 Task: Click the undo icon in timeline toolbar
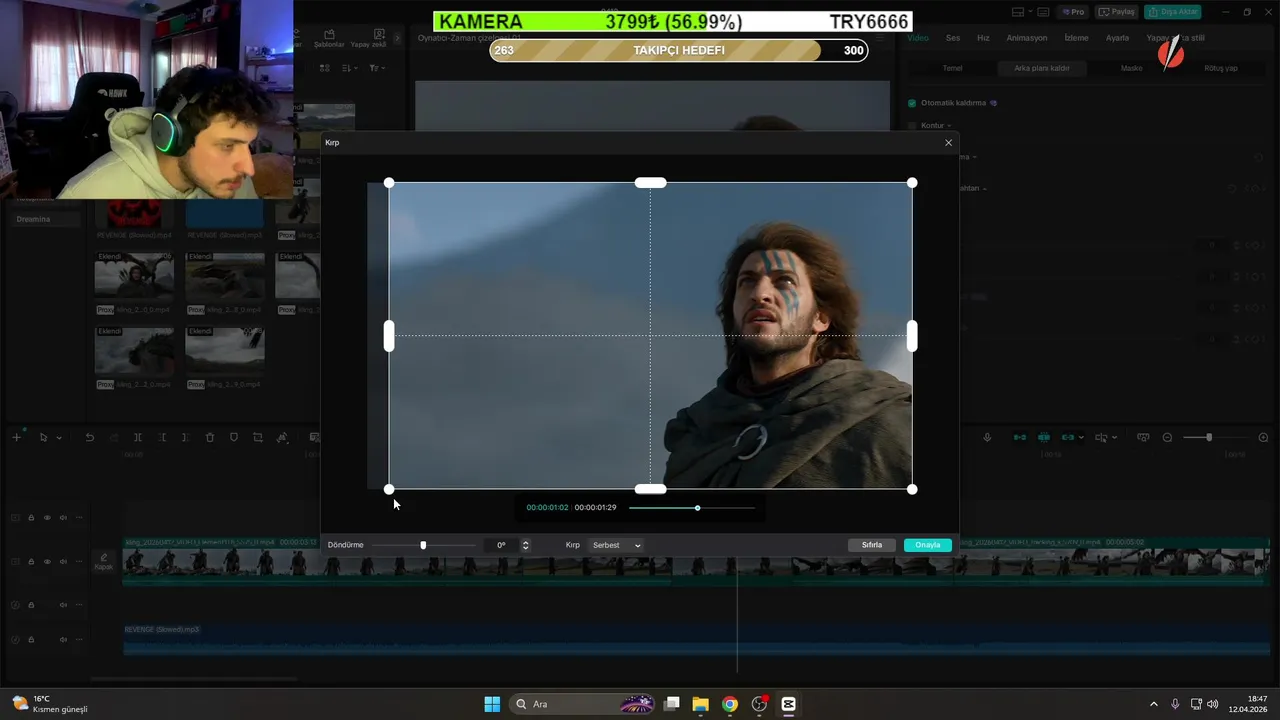click(x=89, y=437)
